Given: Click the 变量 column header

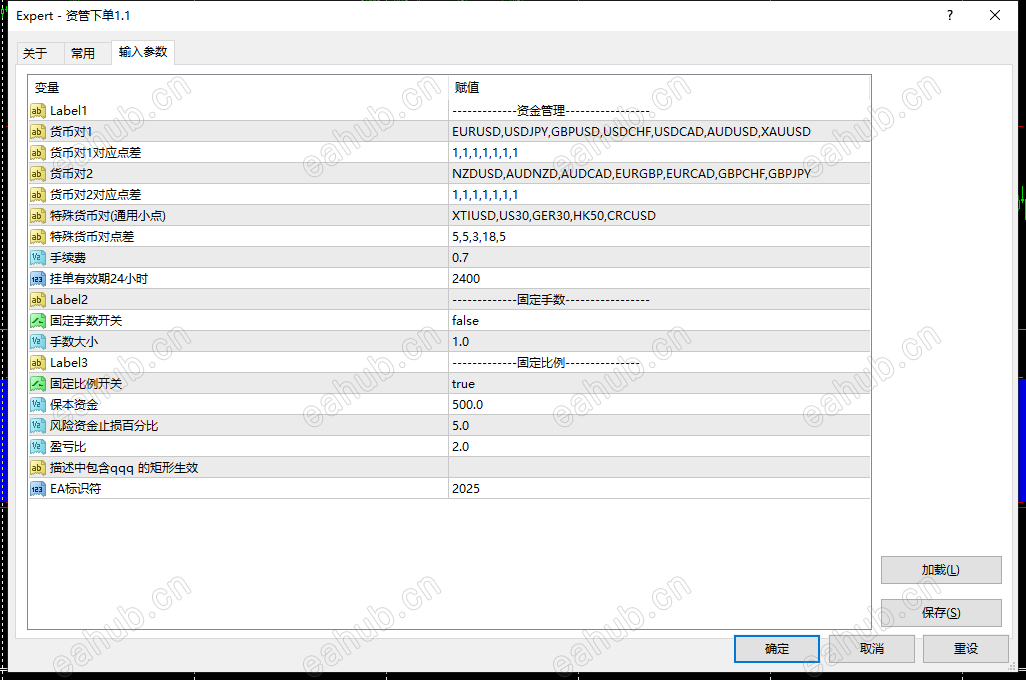Looking at the screenshot, I should 238,87.
